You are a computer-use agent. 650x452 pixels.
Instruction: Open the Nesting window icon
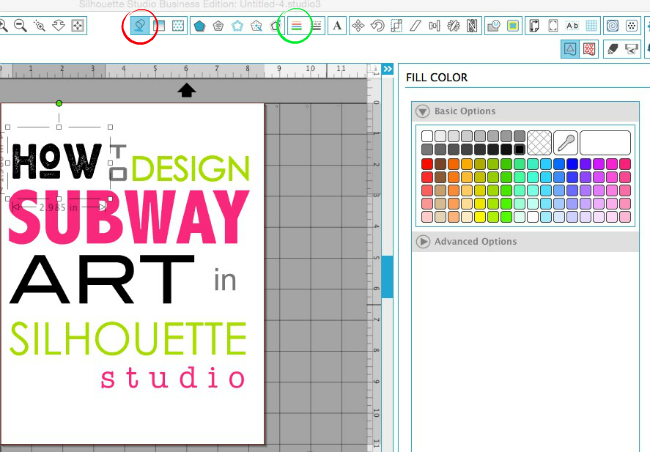click(472, 26)
